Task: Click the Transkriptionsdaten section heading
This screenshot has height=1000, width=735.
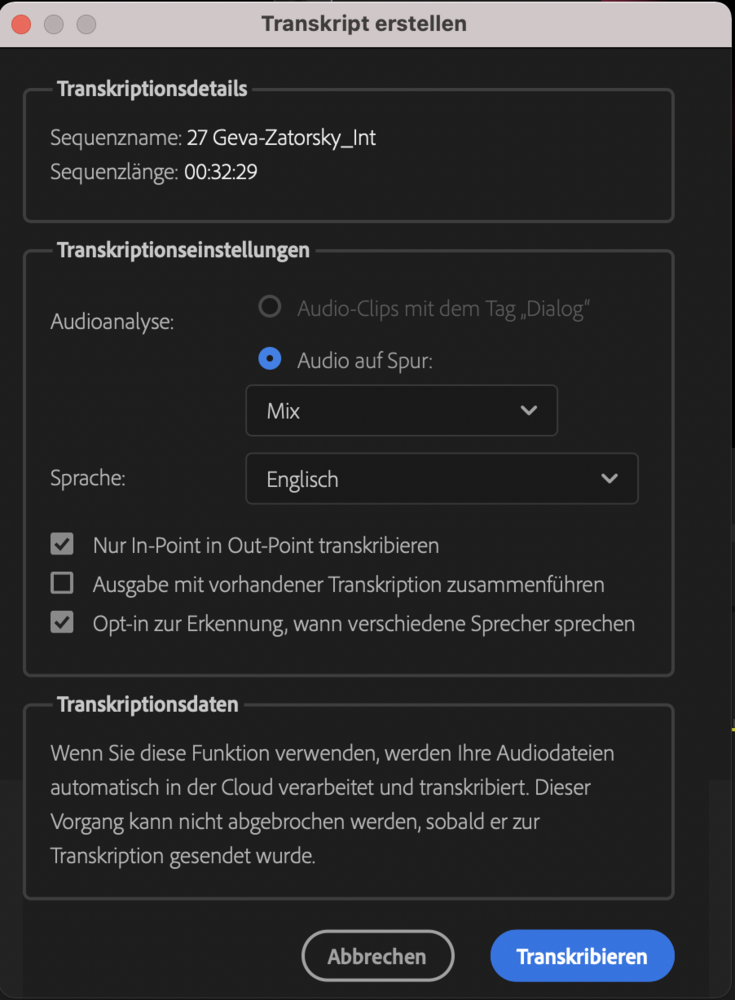Action: [x=148, y=704]
